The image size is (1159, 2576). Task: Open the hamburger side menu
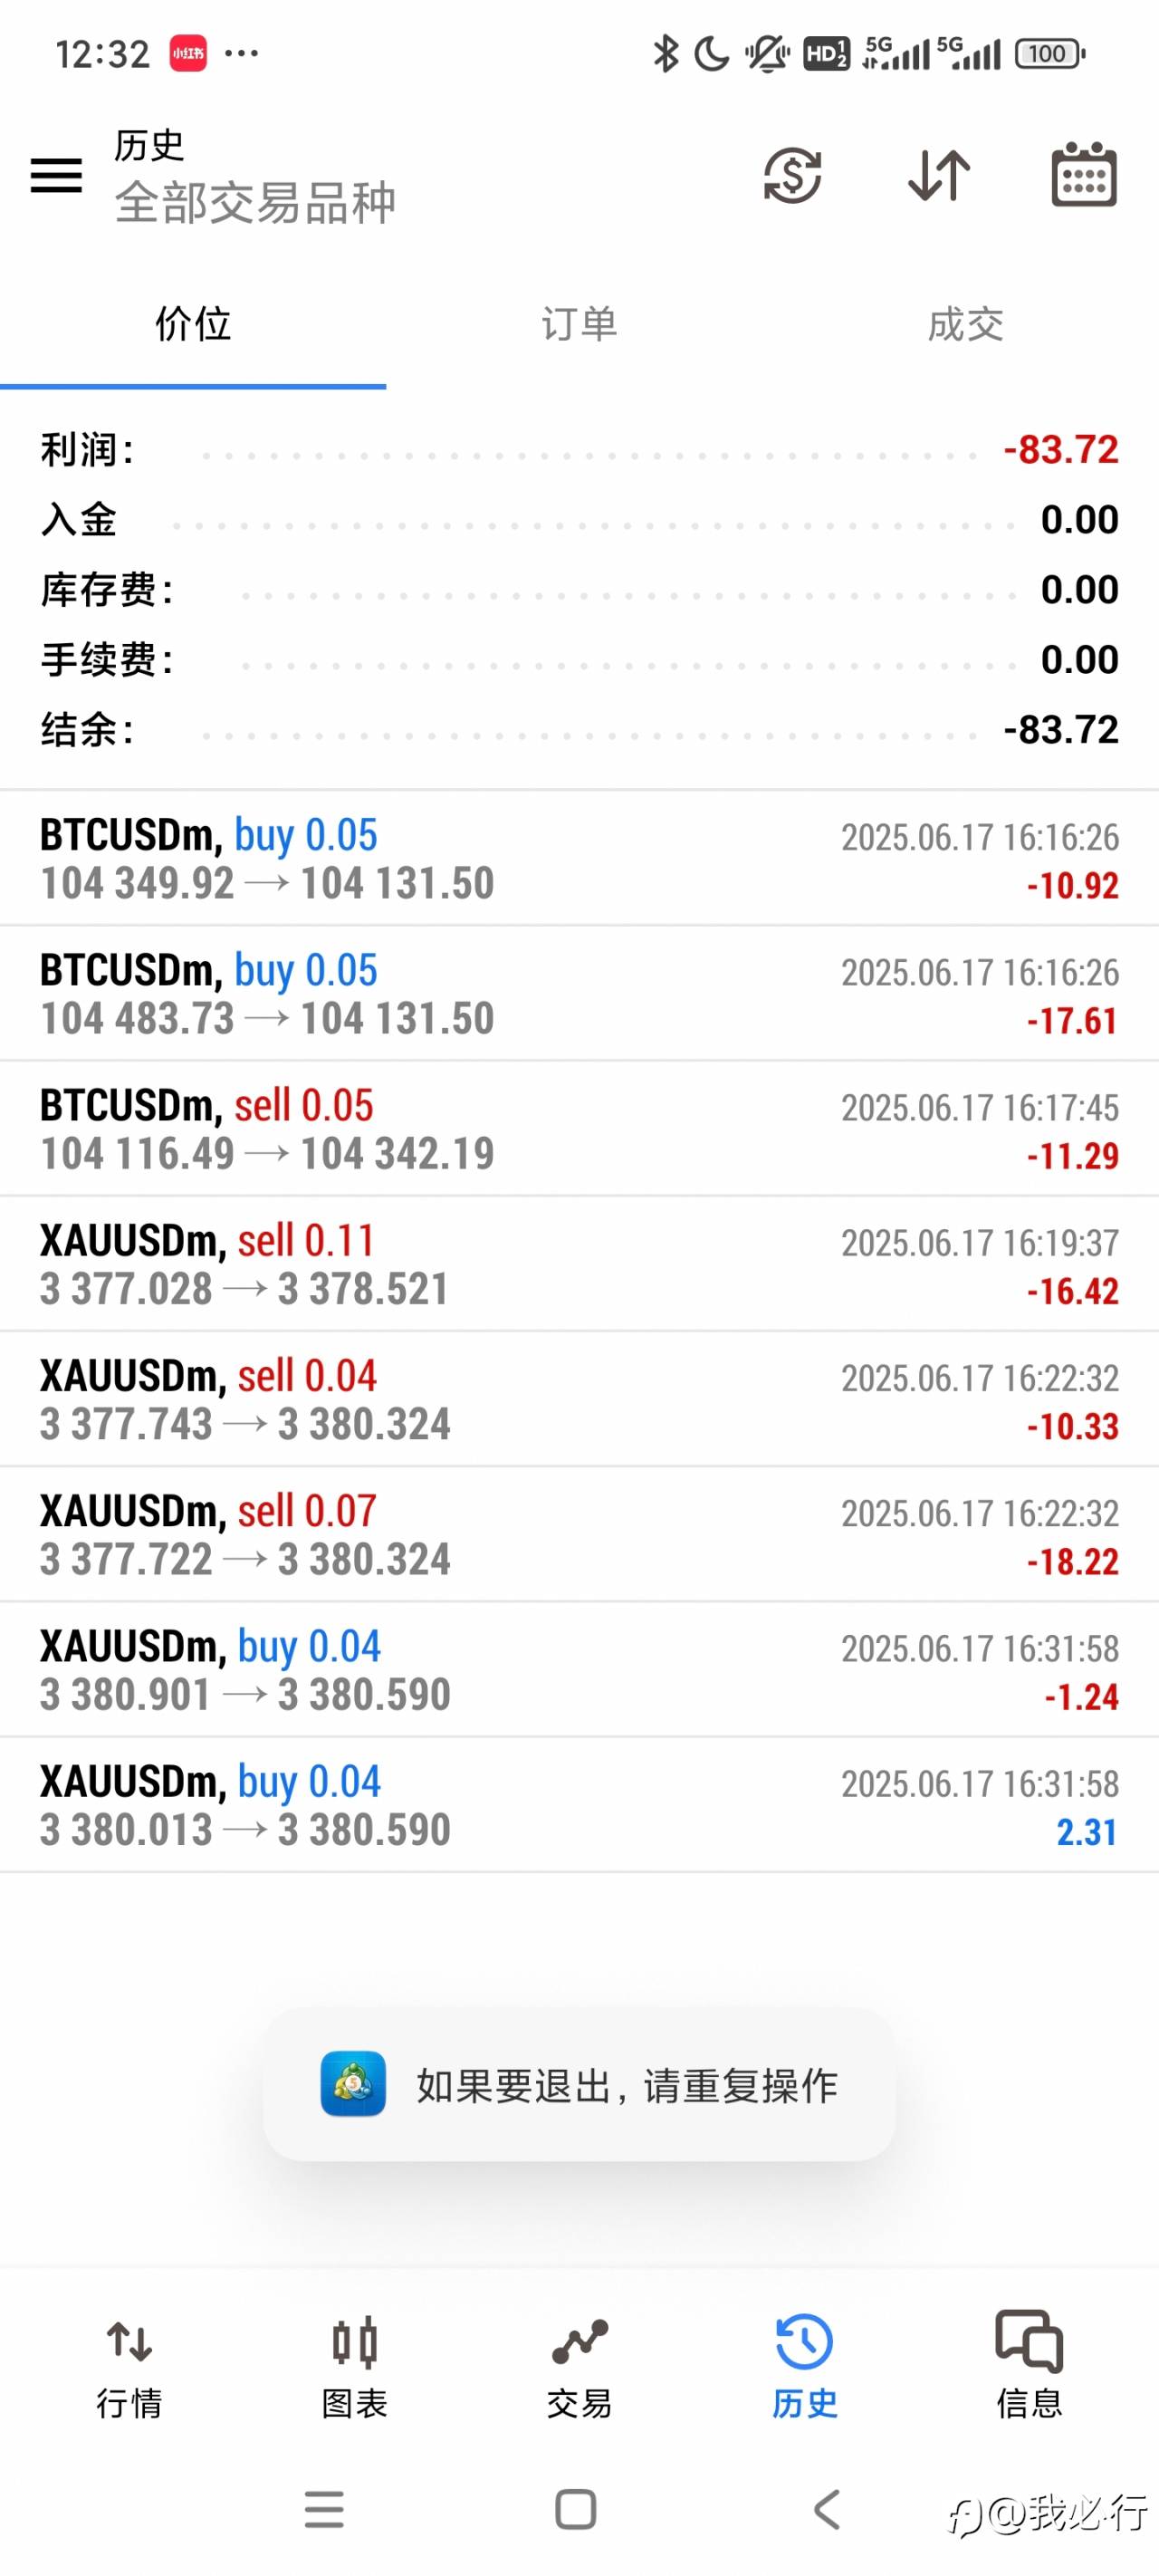(x=56, y=176)
